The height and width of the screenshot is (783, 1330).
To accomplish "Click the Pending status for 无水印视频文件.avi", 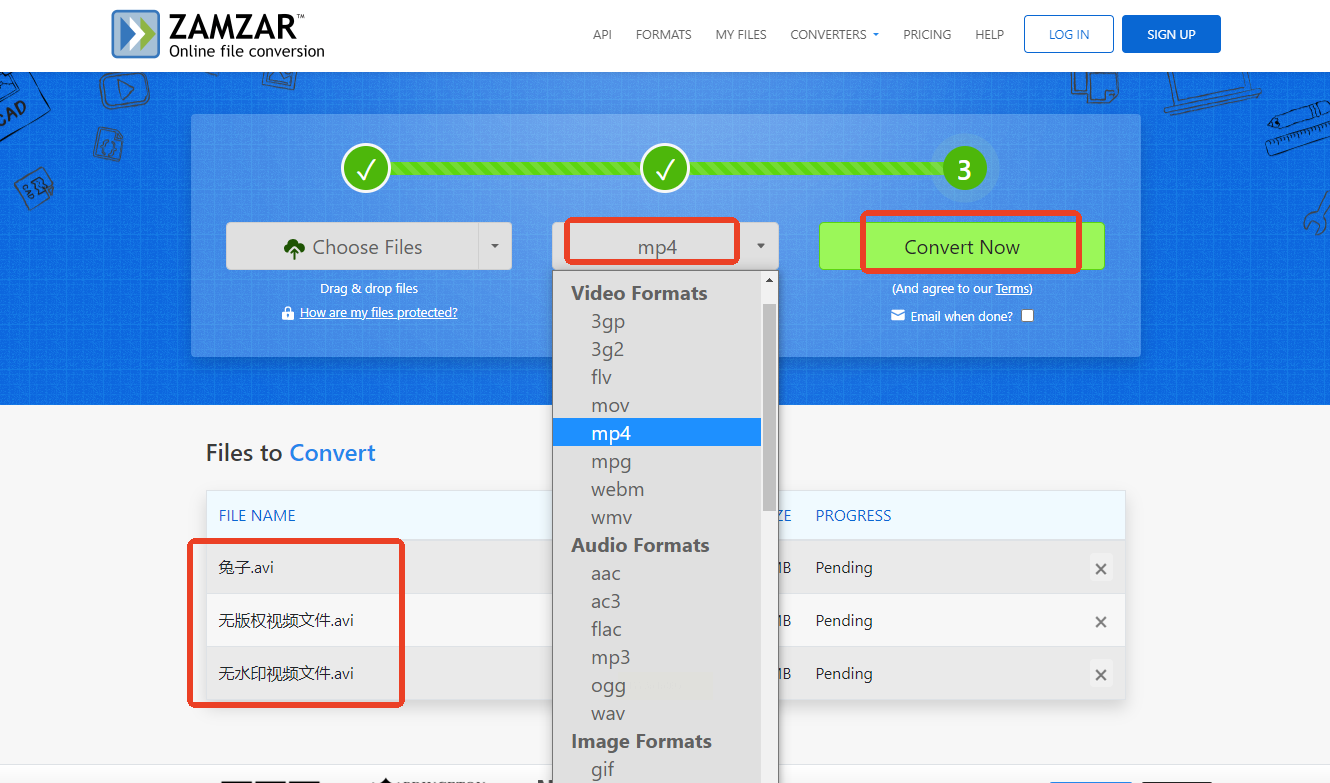I will (x=844, y=674).
